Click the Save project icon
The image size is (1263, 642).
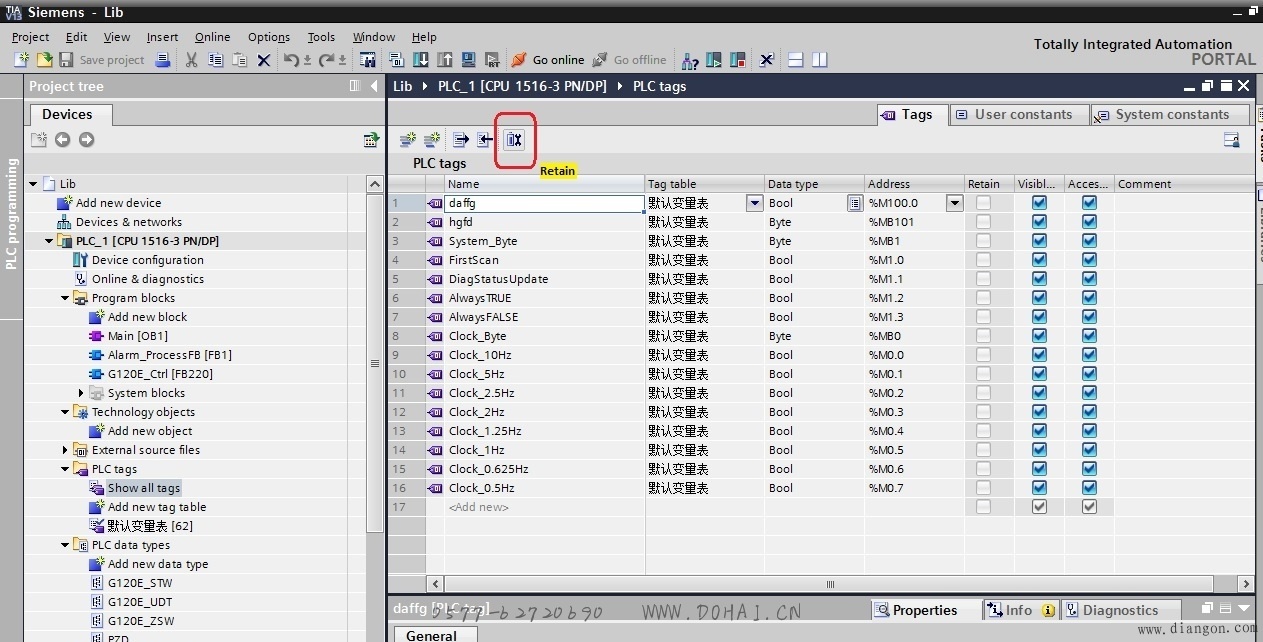click(x=66, y=60)
